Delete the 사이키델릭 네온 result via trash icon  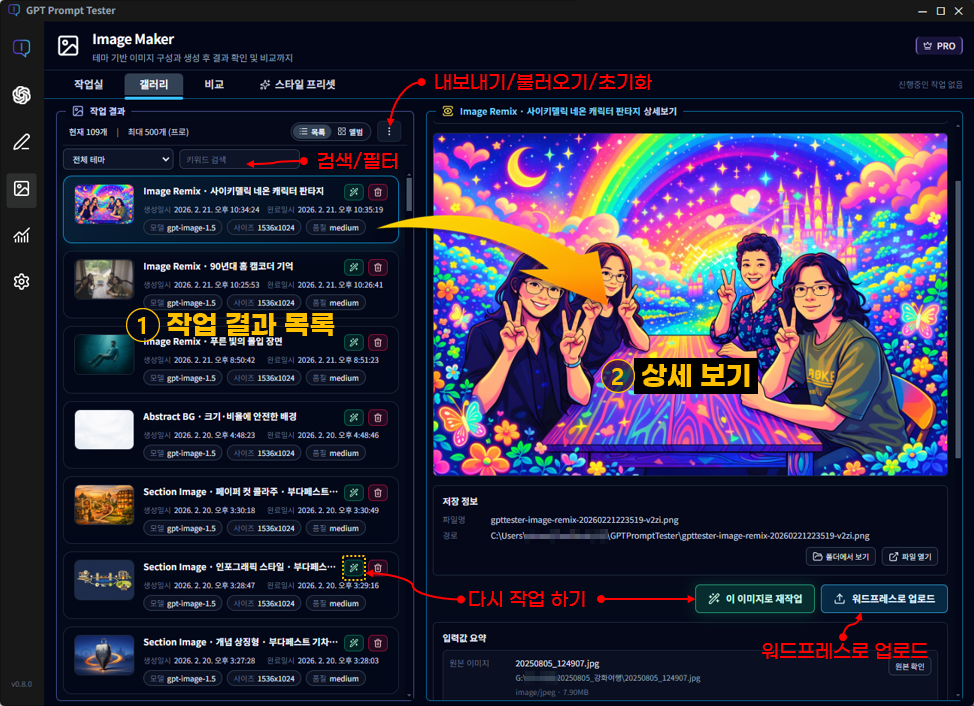pyautogui.click(x=378, y=193)
